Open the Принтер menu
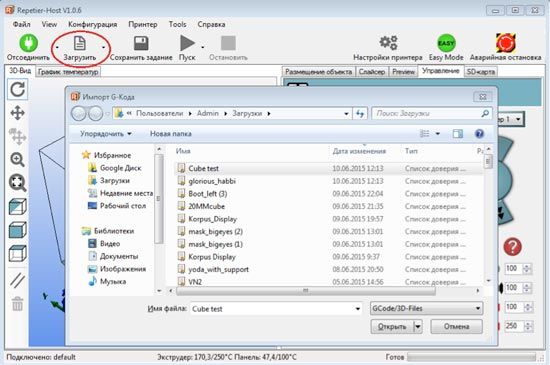Image resolution: width=550 pixels, height=365 pixels. (143, 24)
